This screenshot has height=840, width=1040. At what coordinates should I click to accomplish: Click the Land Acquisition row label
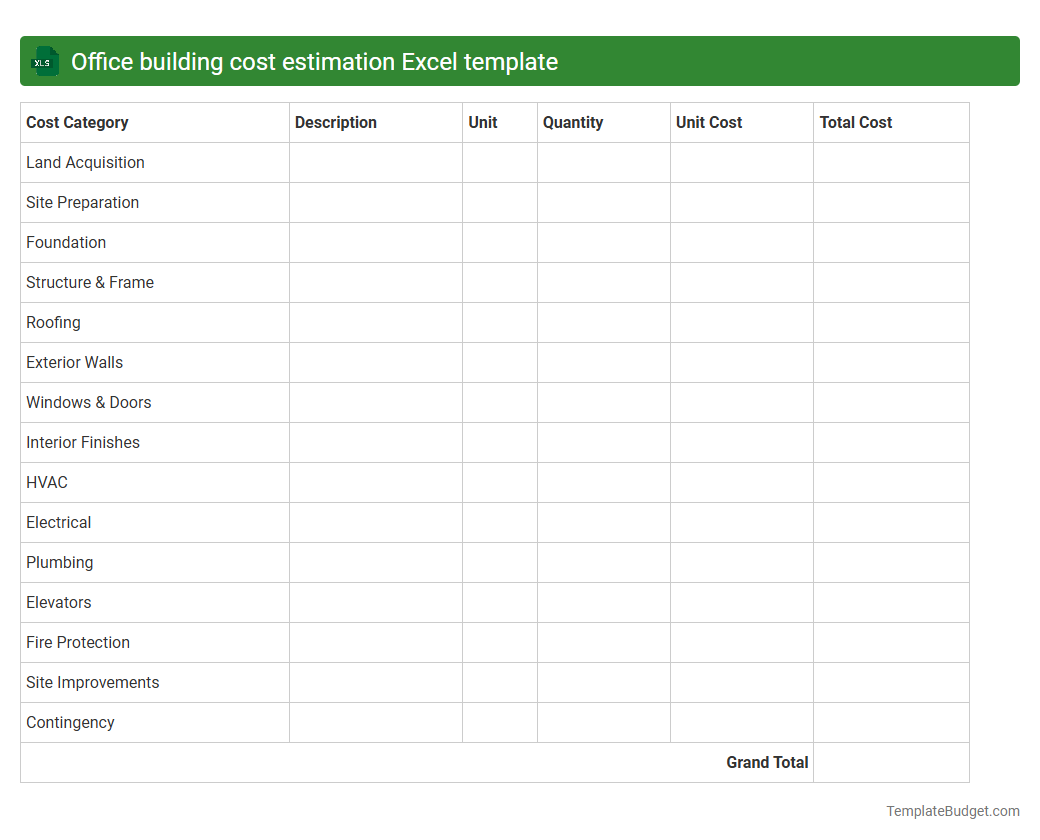pos(85,162)
